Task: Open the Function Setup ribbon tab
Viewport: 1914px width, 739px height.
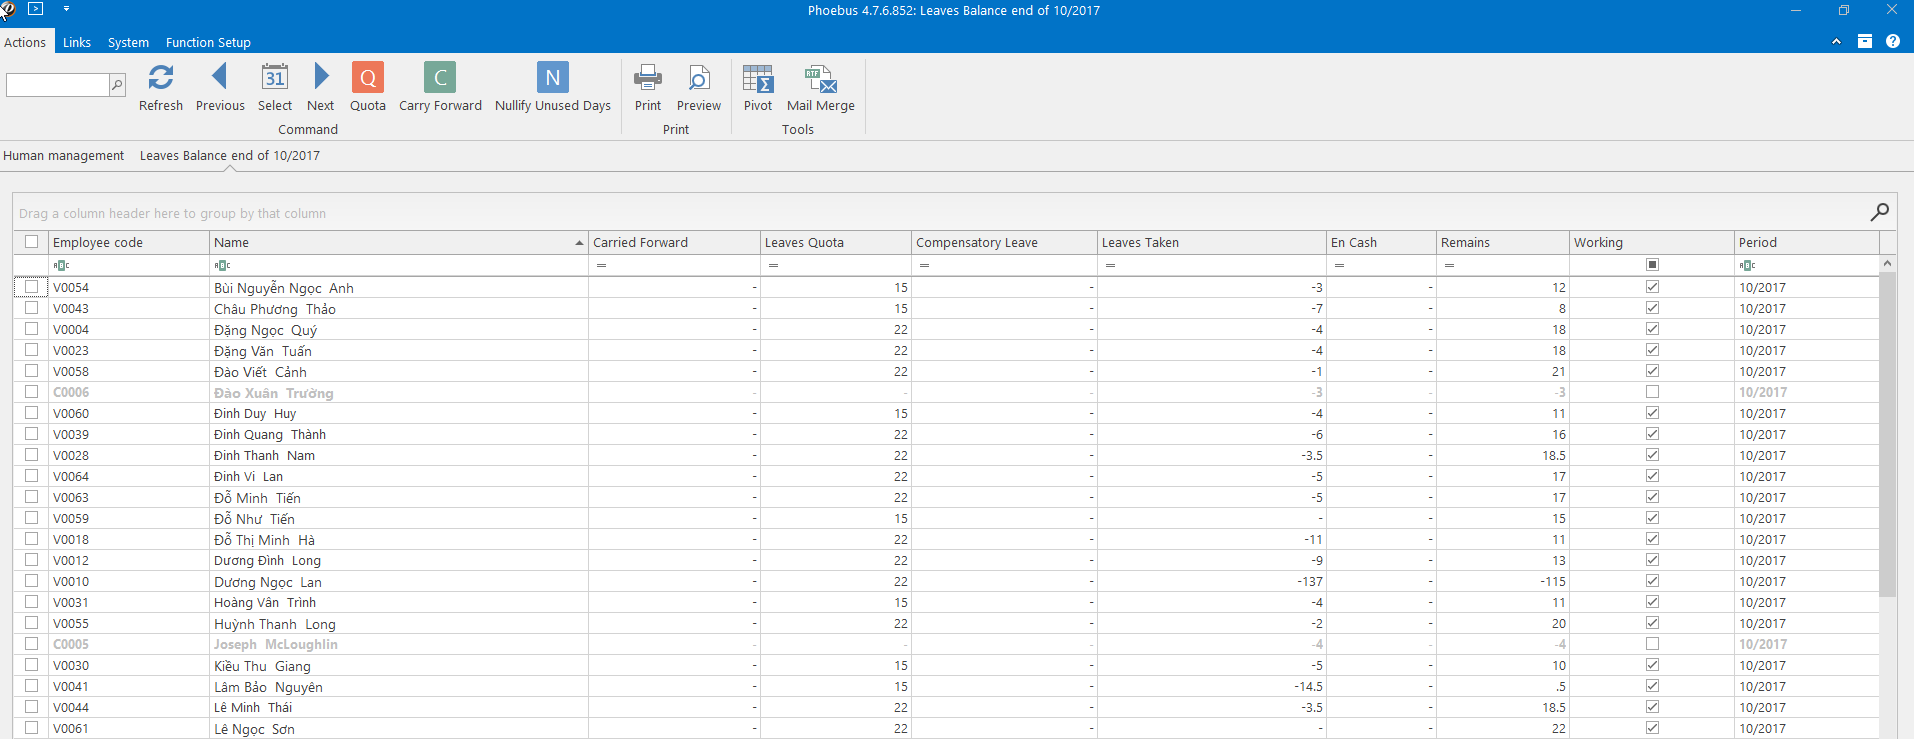Action: pyautogui.click(x=208, y=42)
